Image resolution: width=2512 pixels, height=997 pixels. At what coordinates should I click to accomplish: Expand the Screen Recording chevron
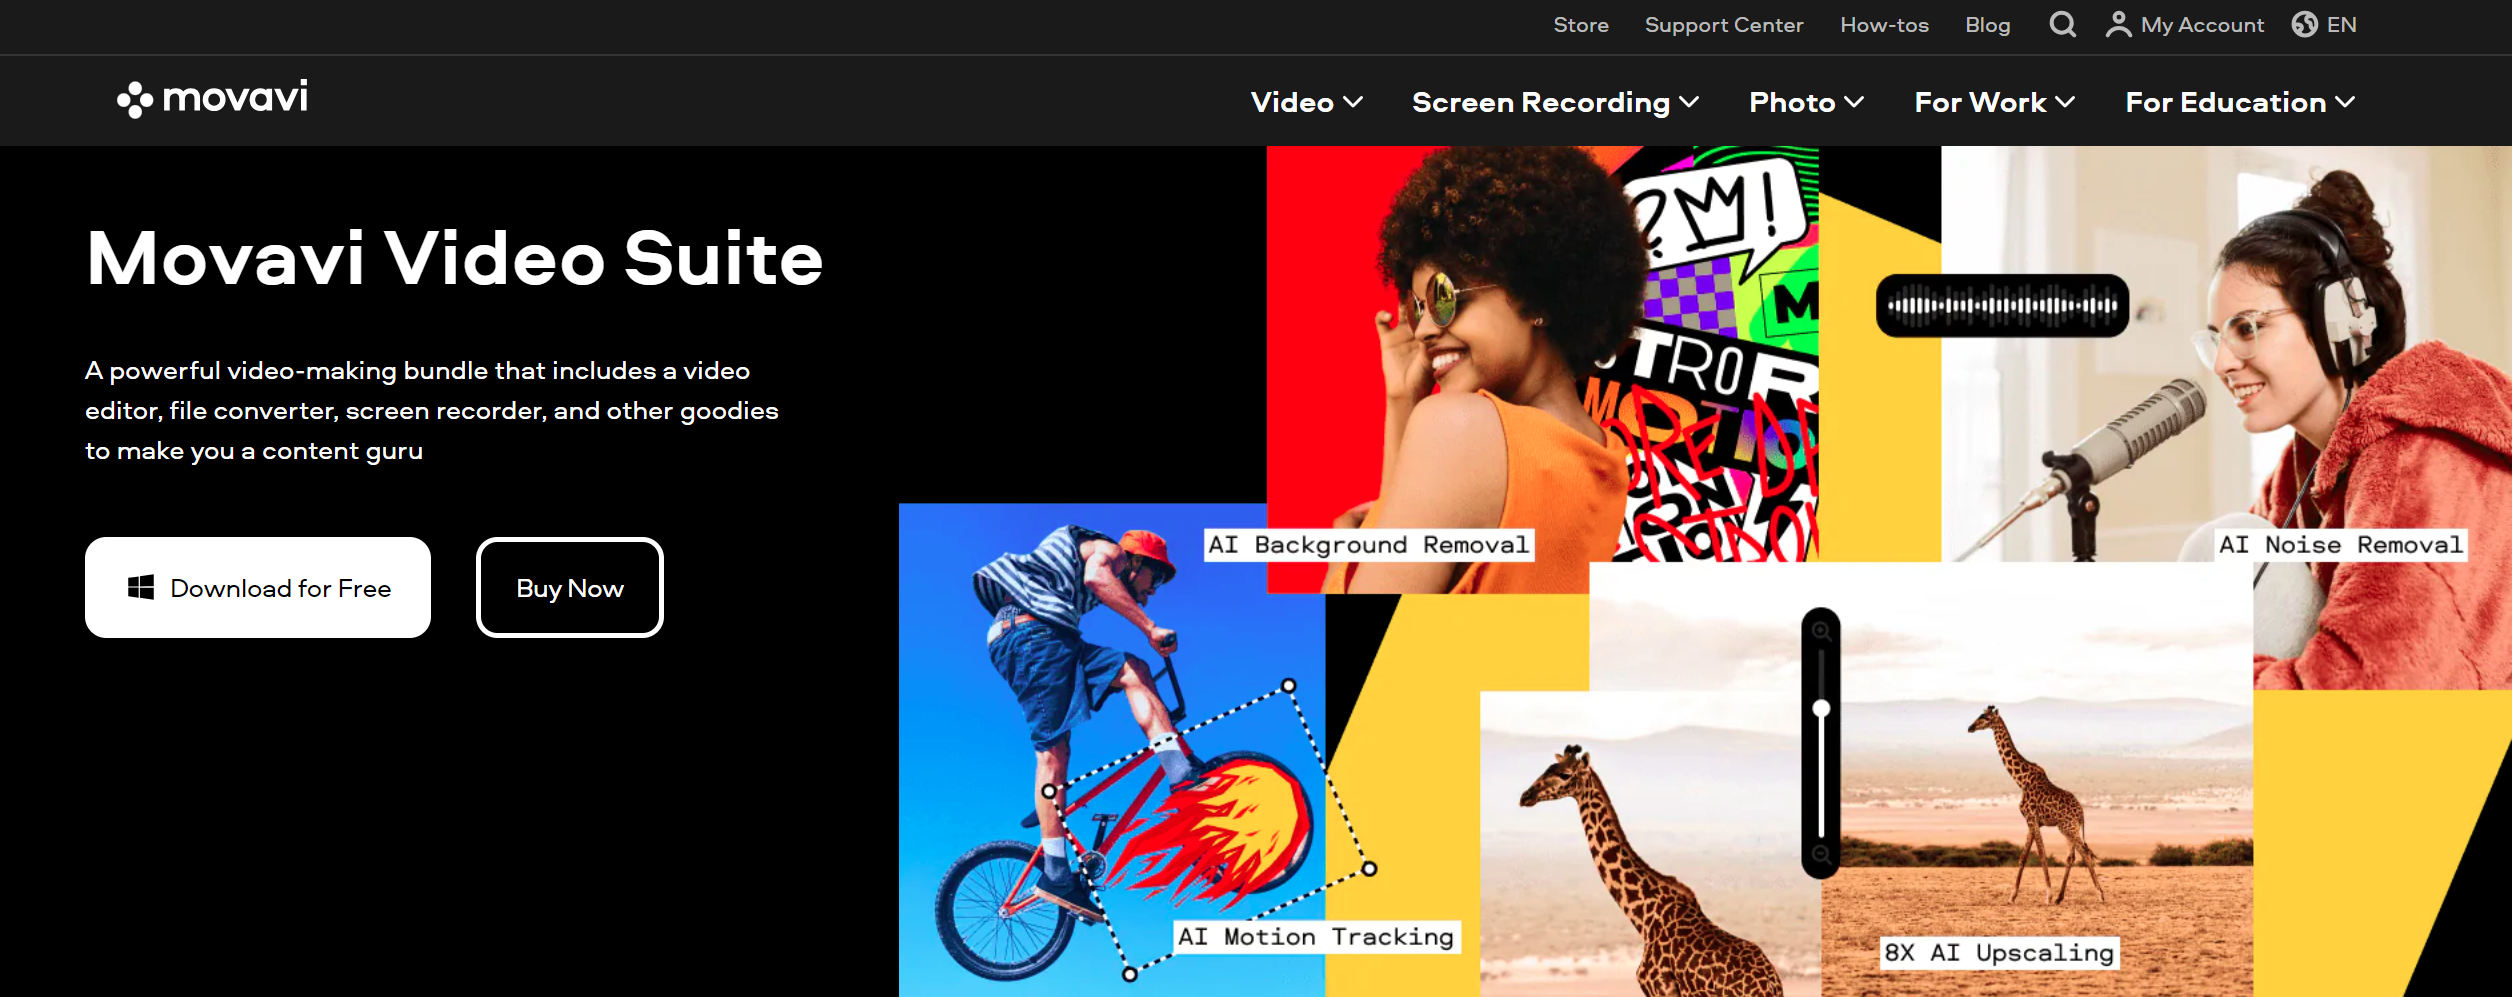pyautogui.click(x=1689, y=102)
